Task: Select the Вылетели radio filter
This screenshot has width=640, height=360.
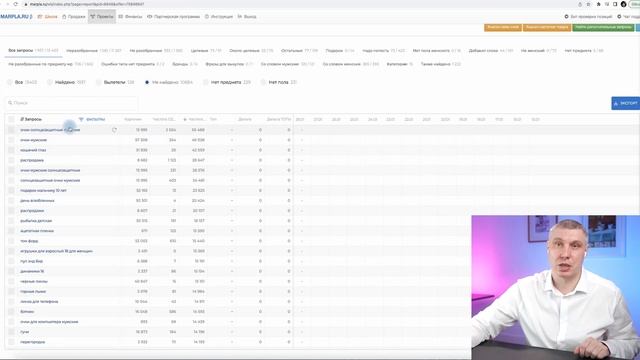Action: [99, 82]
